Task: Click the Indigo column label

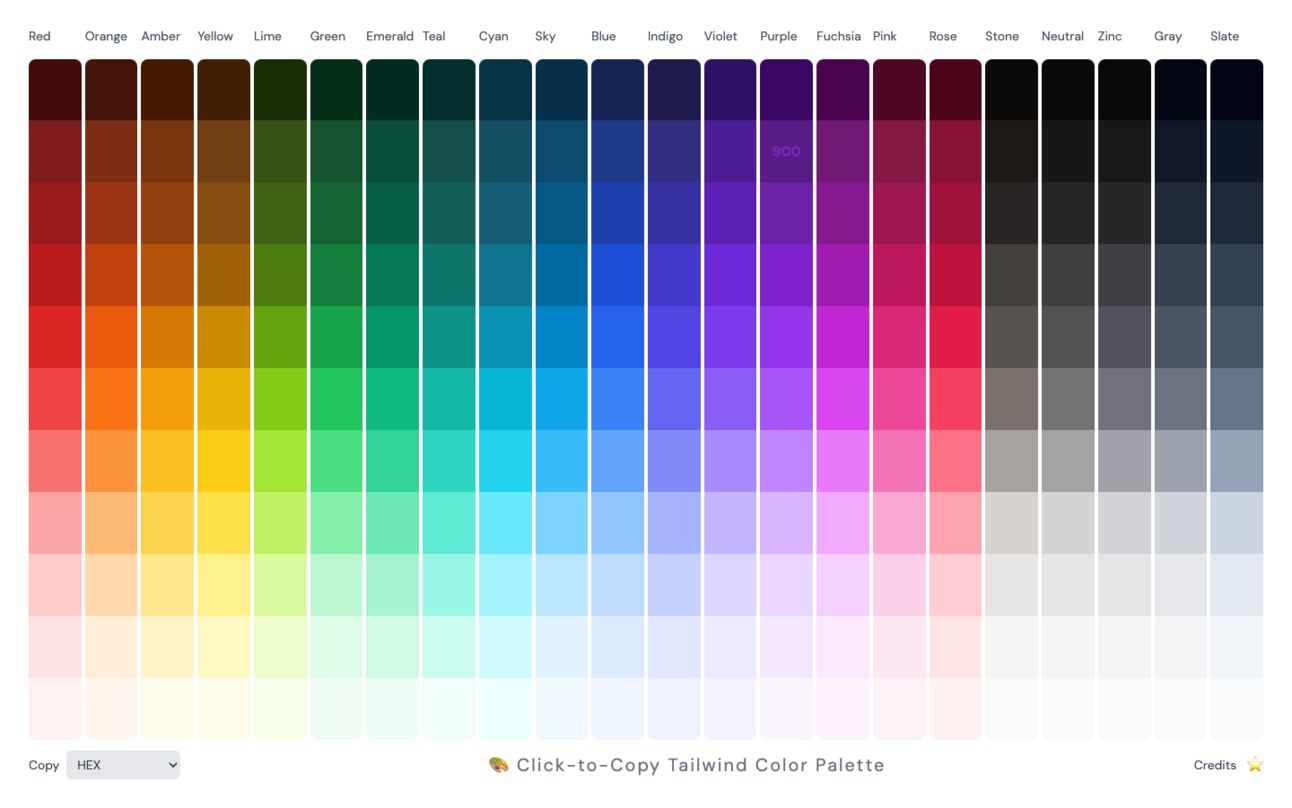Action: tap(665, 36)
